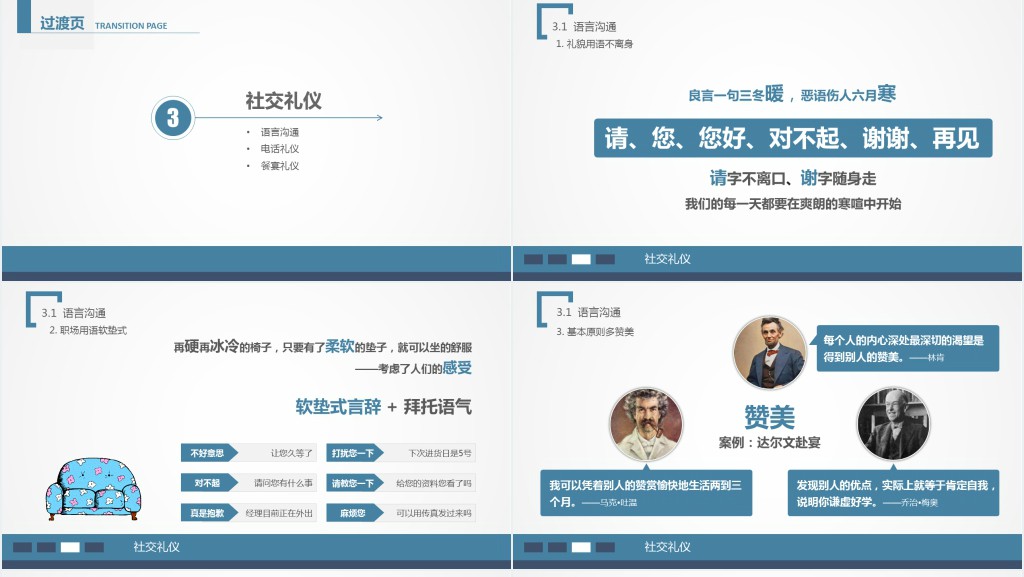Select the 案例：达尔文赴宴 caption
Screen dimensions: 1024x577
(x=769, y=443)
